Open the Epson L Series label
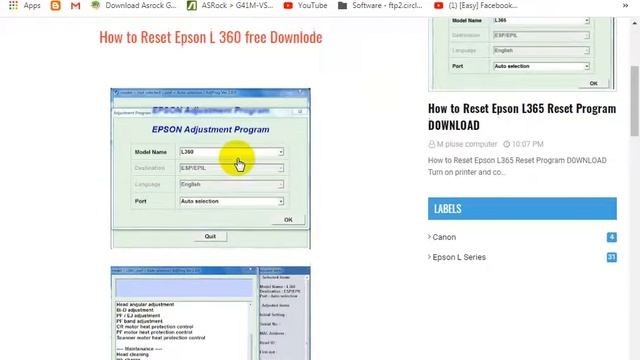640x360 pixels. click(459, 257)
